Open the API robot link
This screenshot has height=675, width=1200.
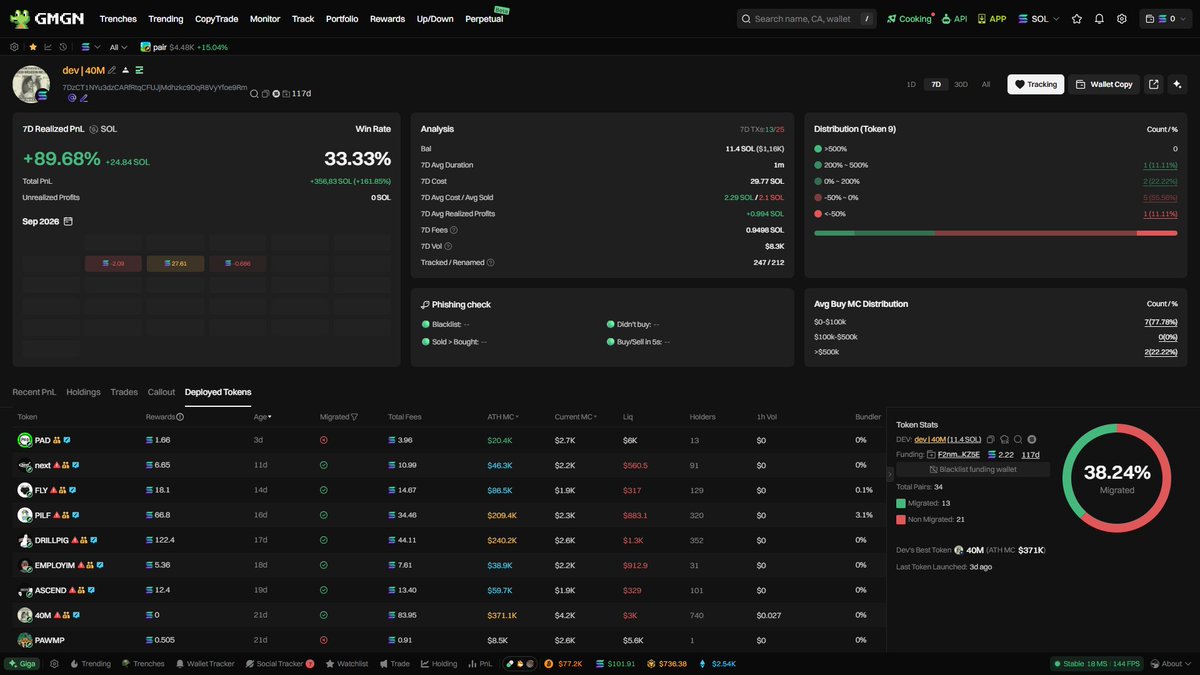click(955, 19)
